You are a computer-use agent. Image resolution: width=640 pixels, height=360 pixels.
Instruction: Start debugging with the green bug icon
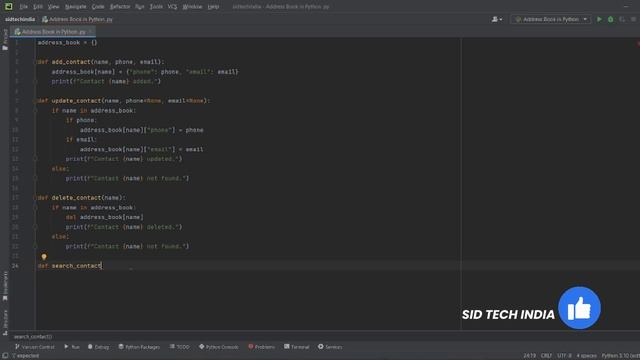611,19
